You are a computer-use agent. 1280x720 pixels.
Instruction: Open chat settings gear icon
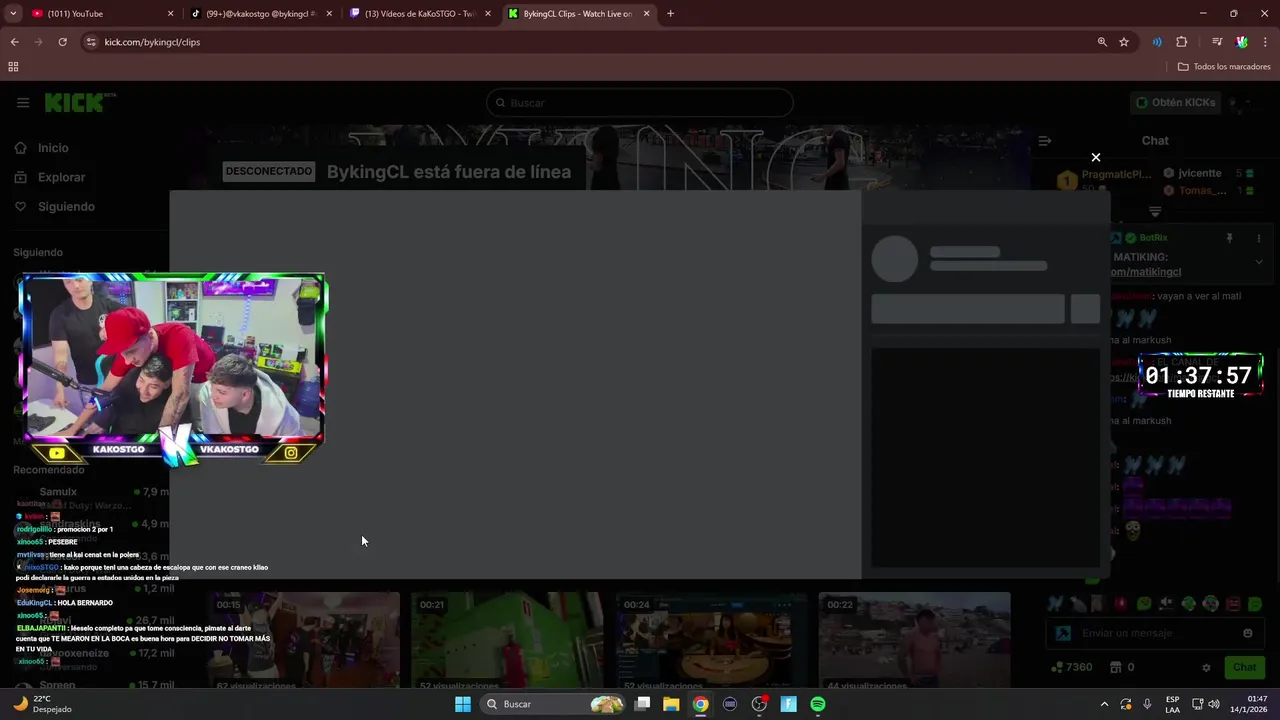(1206, 667)
